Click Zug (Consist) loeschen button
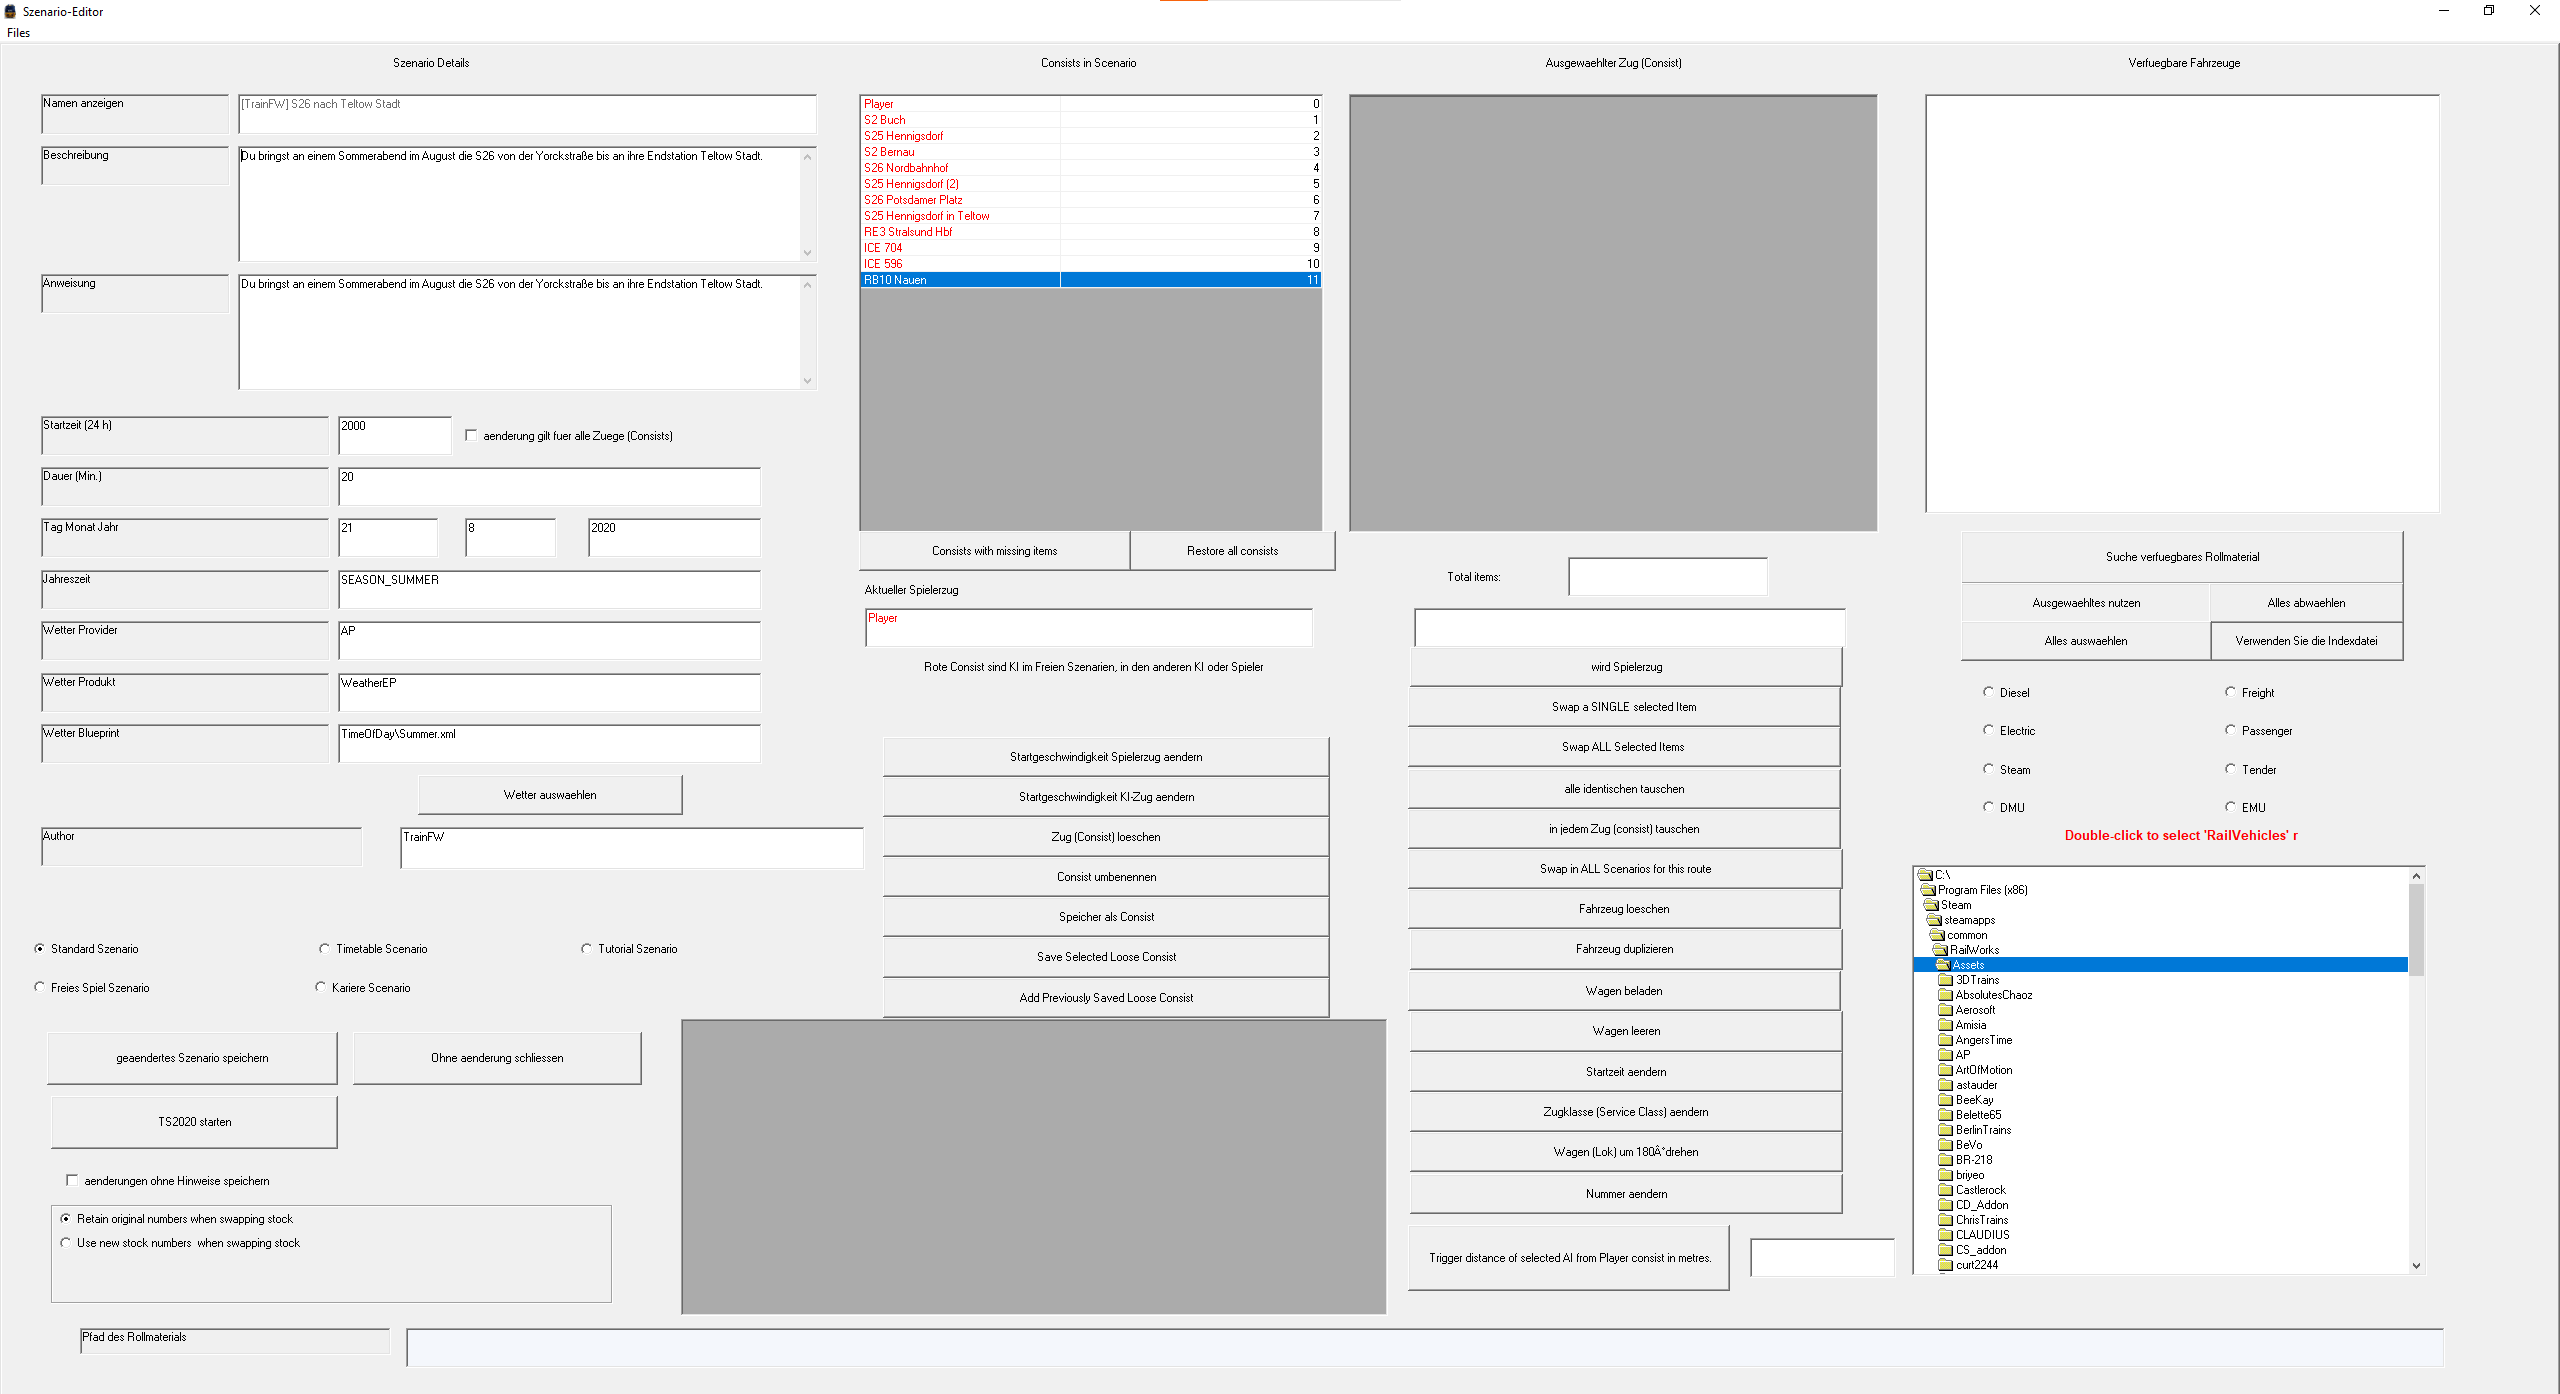The image size is (2560, 1394). coord(1106,837)
